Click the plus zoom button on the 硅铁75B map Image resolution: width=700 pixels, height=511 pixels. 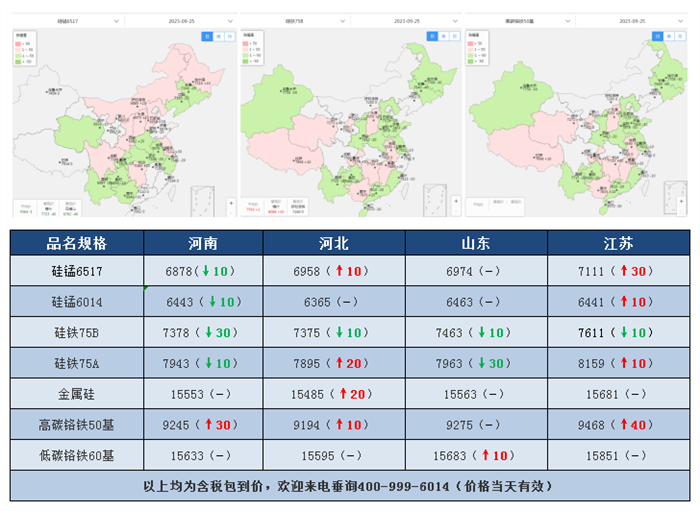pyautogui.click(x=457, y=201)
